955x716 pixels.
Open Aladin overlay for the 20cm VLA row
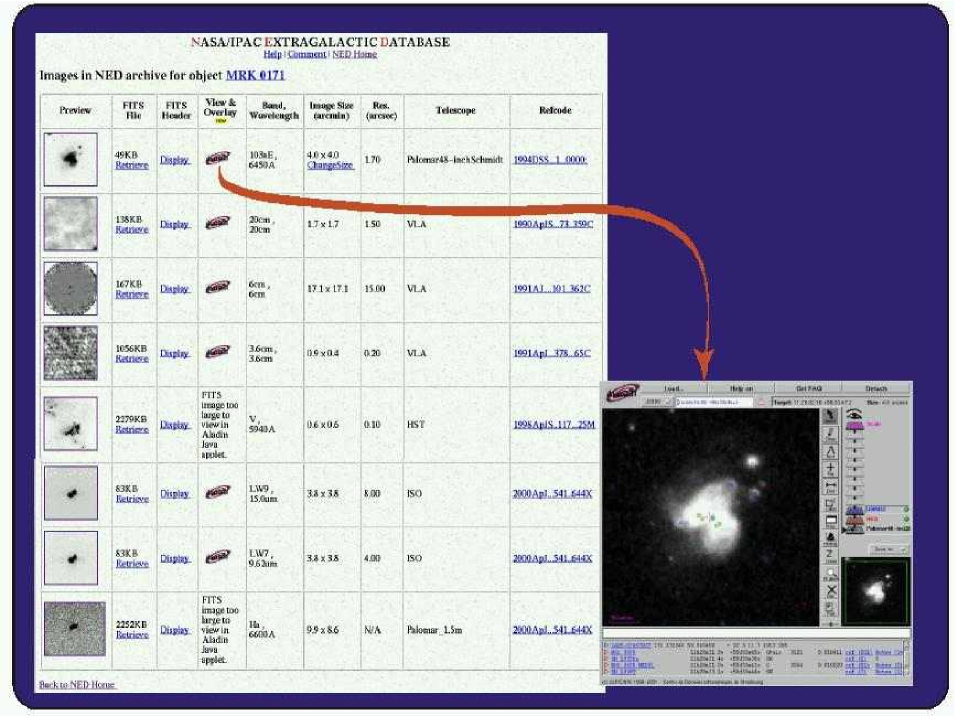click(x=217, y=223)
